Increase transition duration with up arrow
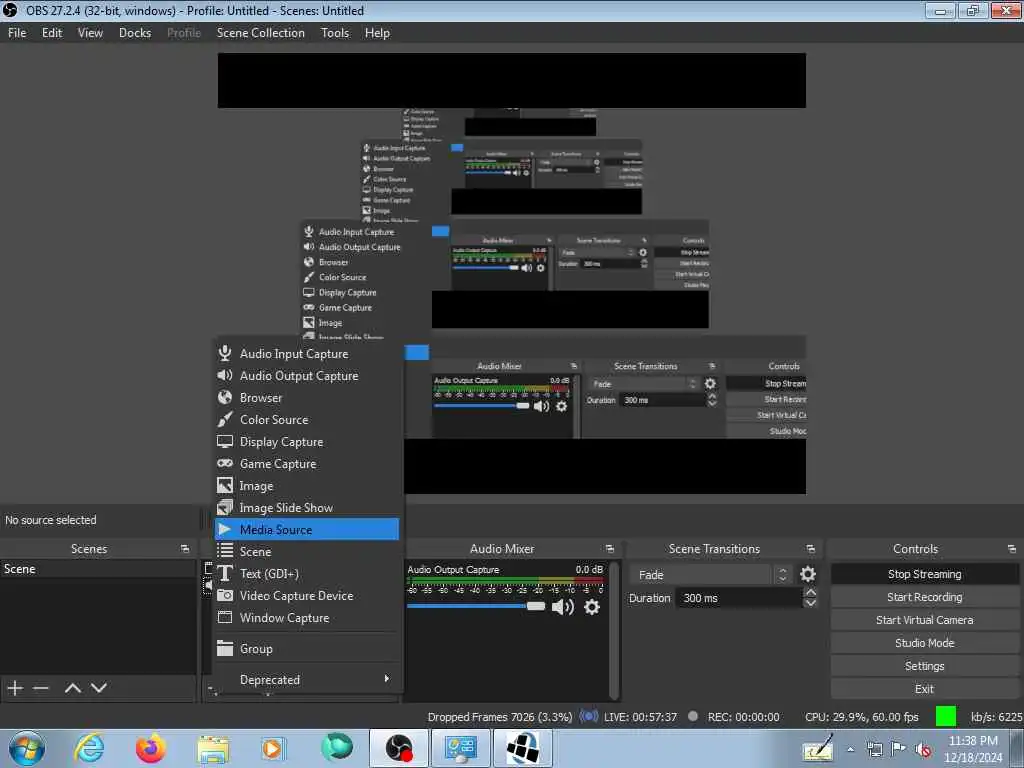This screenshot has width=1024, height=768. pos(810,592)
